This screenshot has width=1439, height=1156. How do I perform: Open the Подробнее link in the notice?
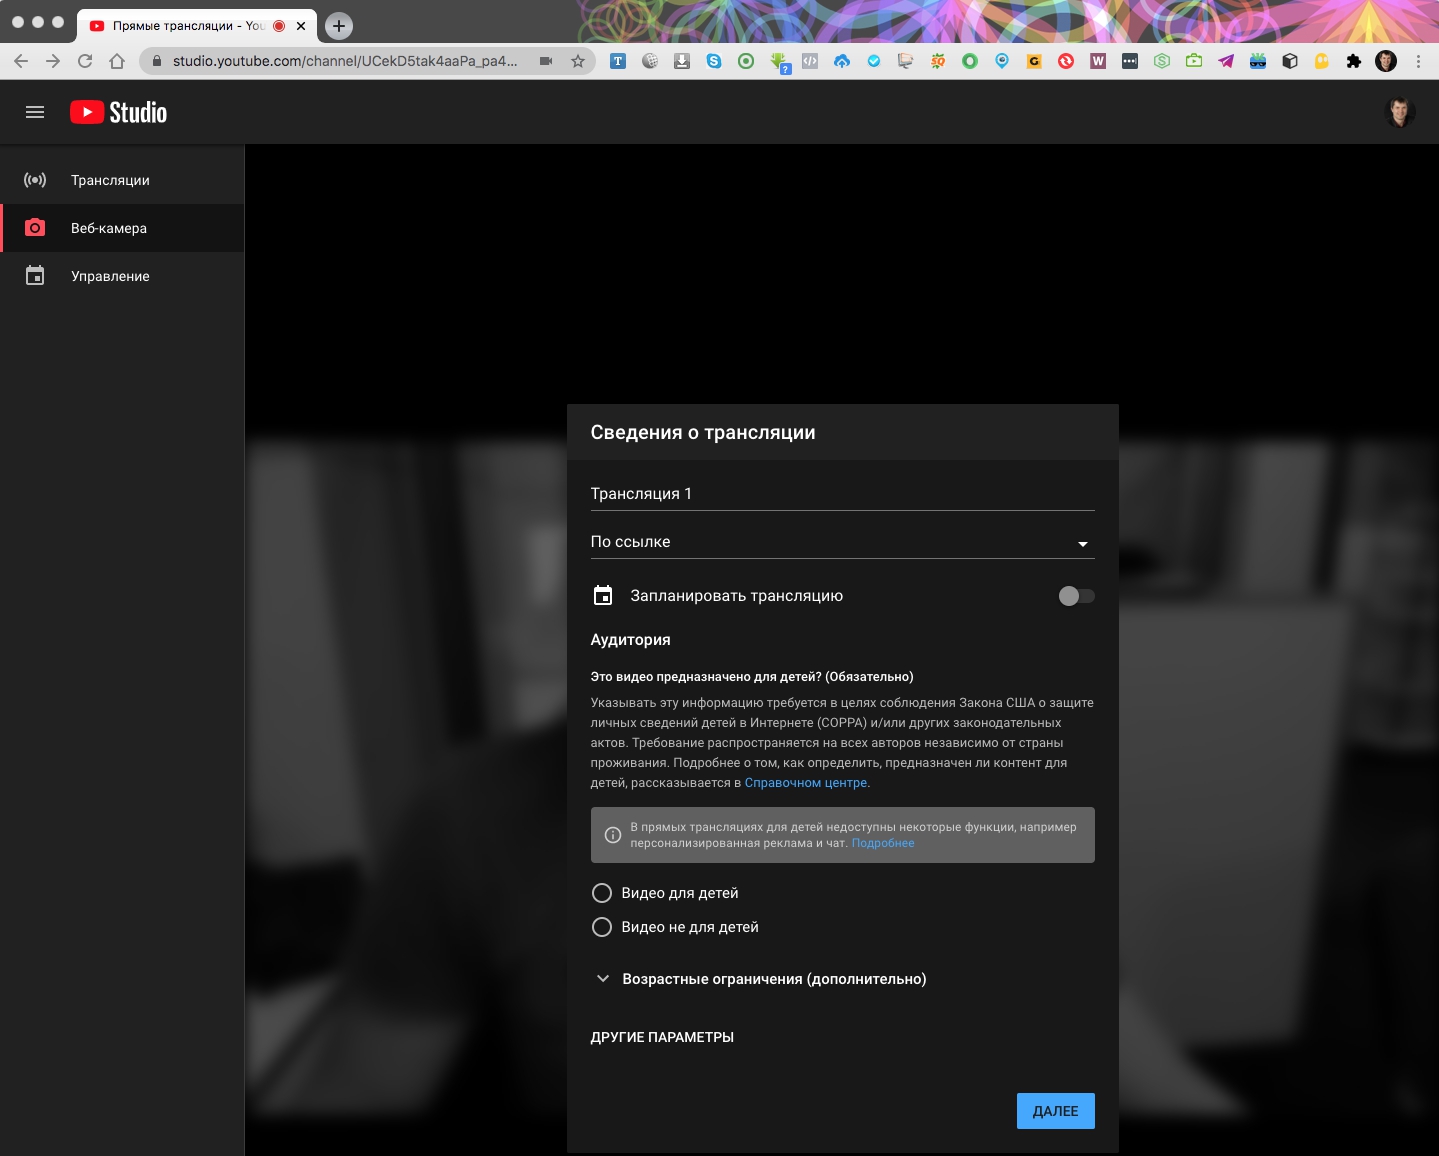point(883,843)
